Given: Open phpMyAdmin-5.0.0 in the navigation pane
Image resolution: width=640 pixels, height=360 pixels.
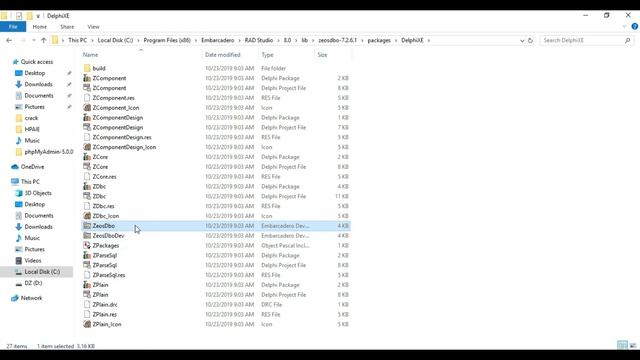Looking at the screenshot, I should coord(49,151).
